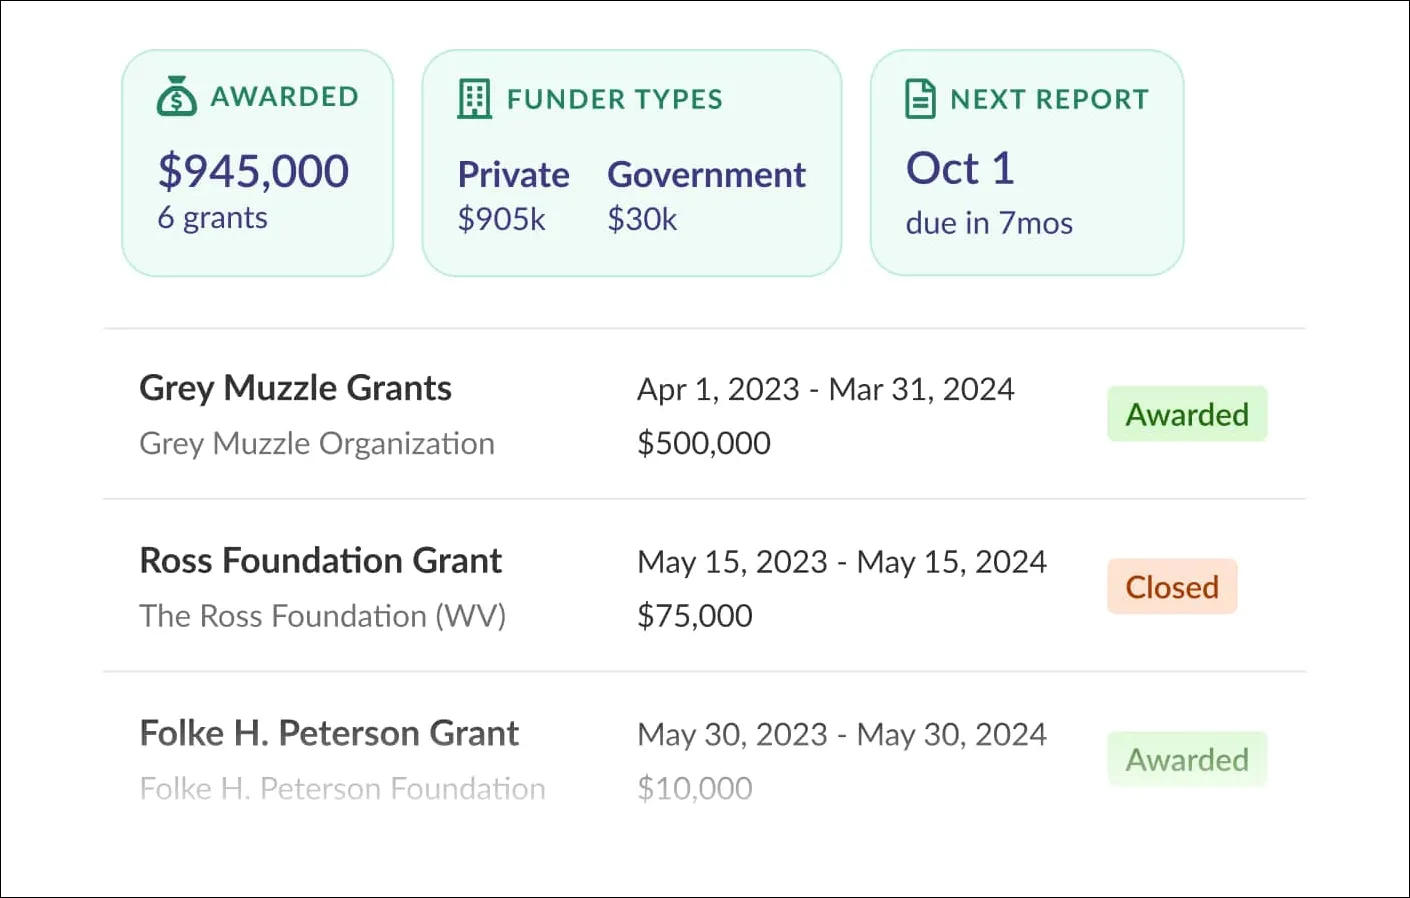
Task: Click the building Funder Types icon
Action: 474,99
